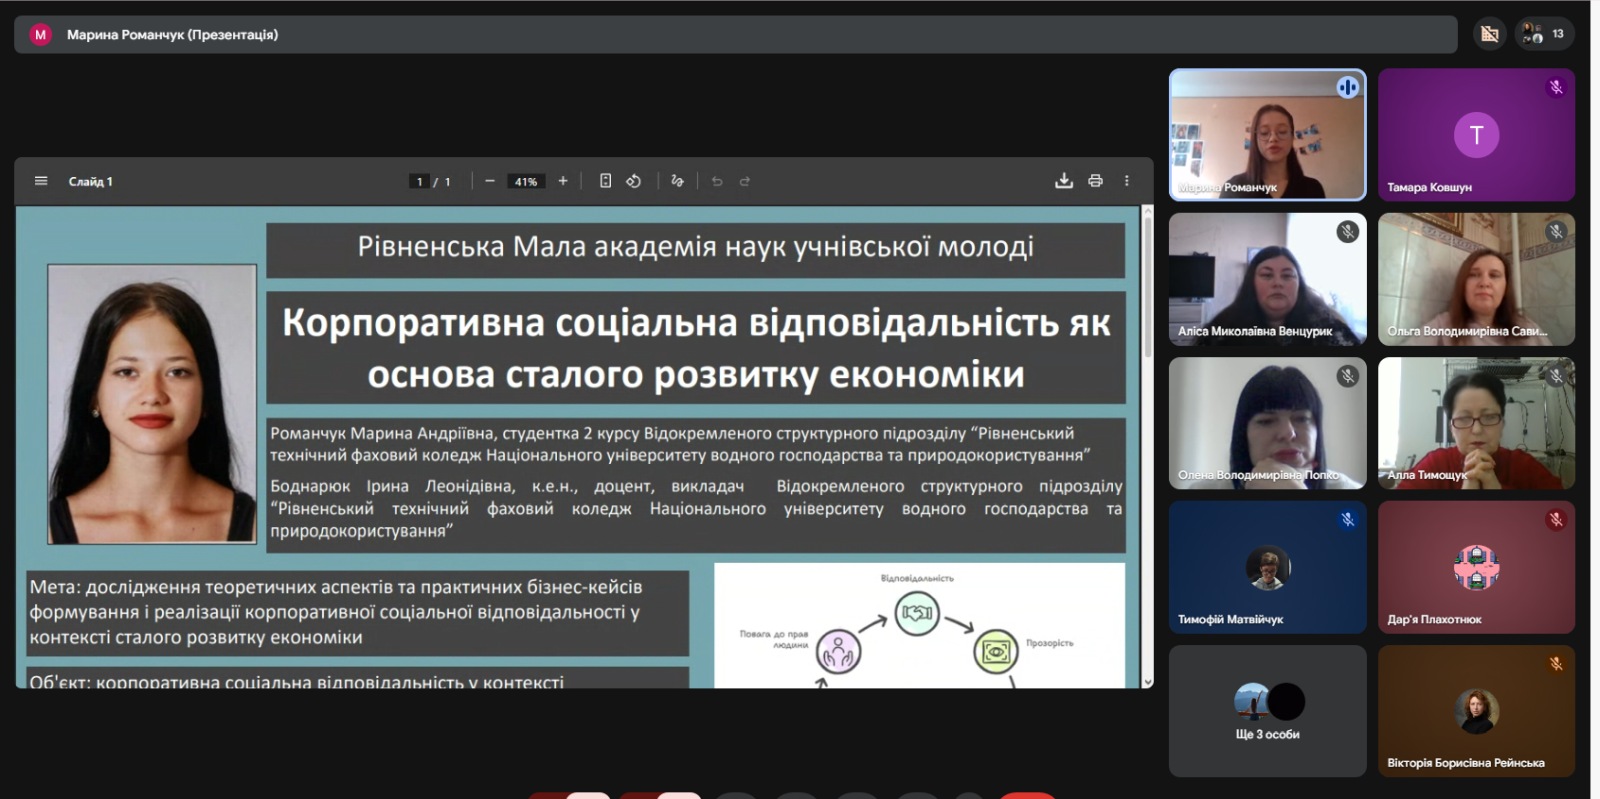Rotate the slide counterclockwise

(x=634, y=181)
